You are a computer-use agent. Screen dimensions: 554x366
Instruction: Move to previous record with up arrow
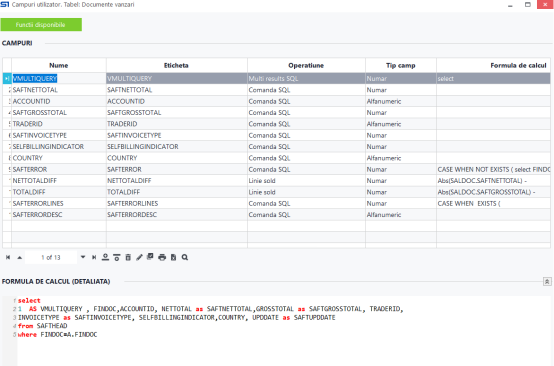20,258
